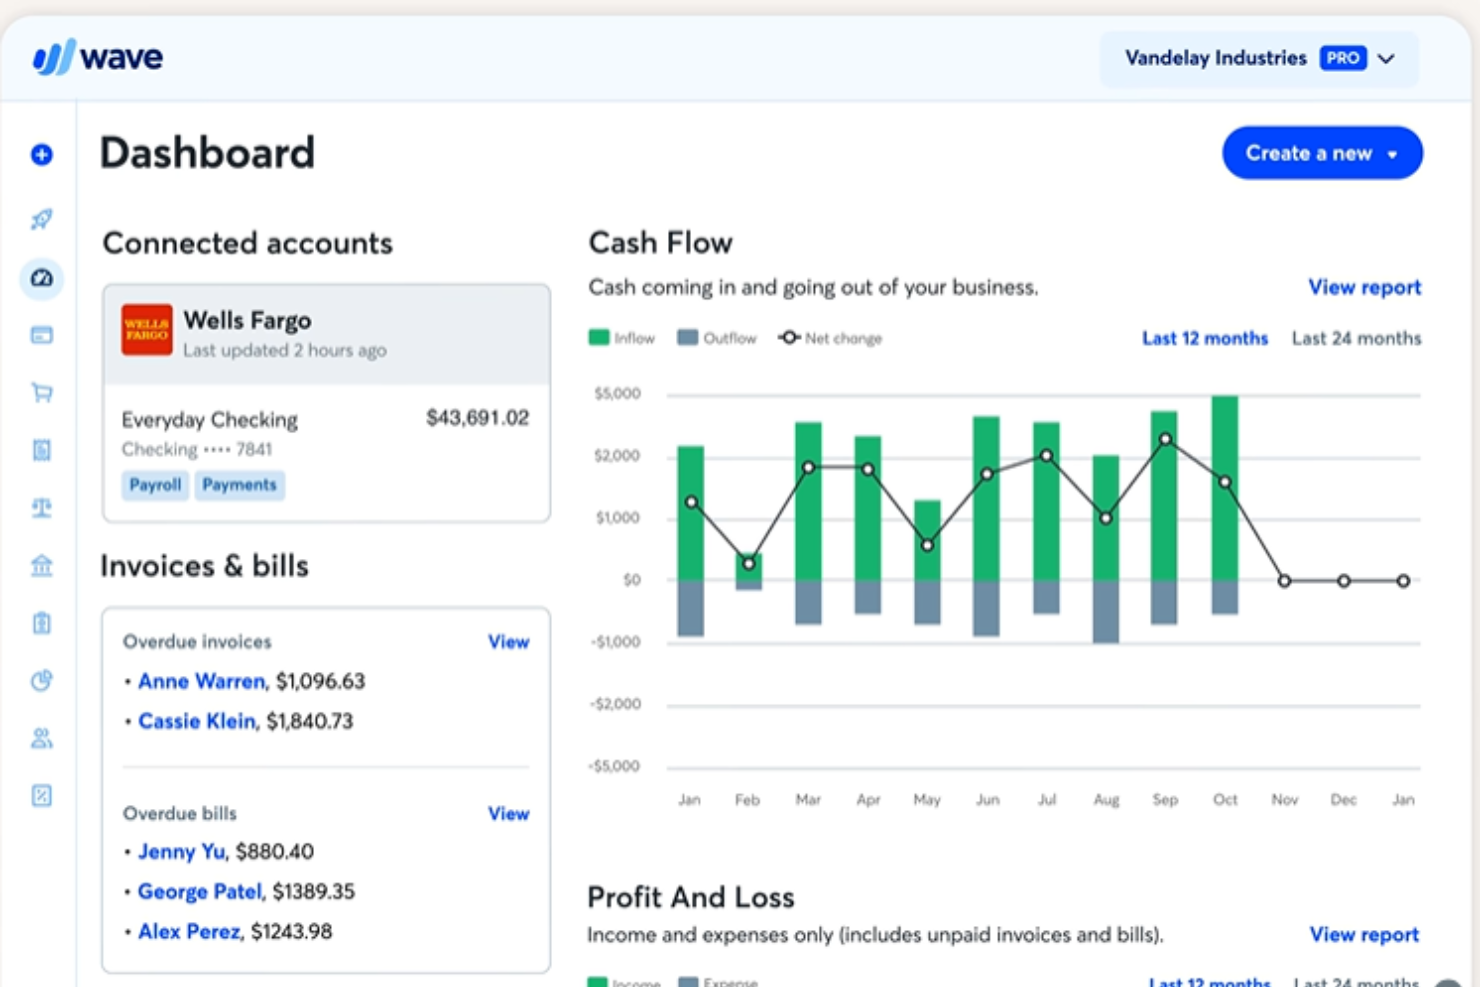Open the Banking card icon in sidebar
The height and width of the screenshot is (987, 1480).
tap(41, 335)
